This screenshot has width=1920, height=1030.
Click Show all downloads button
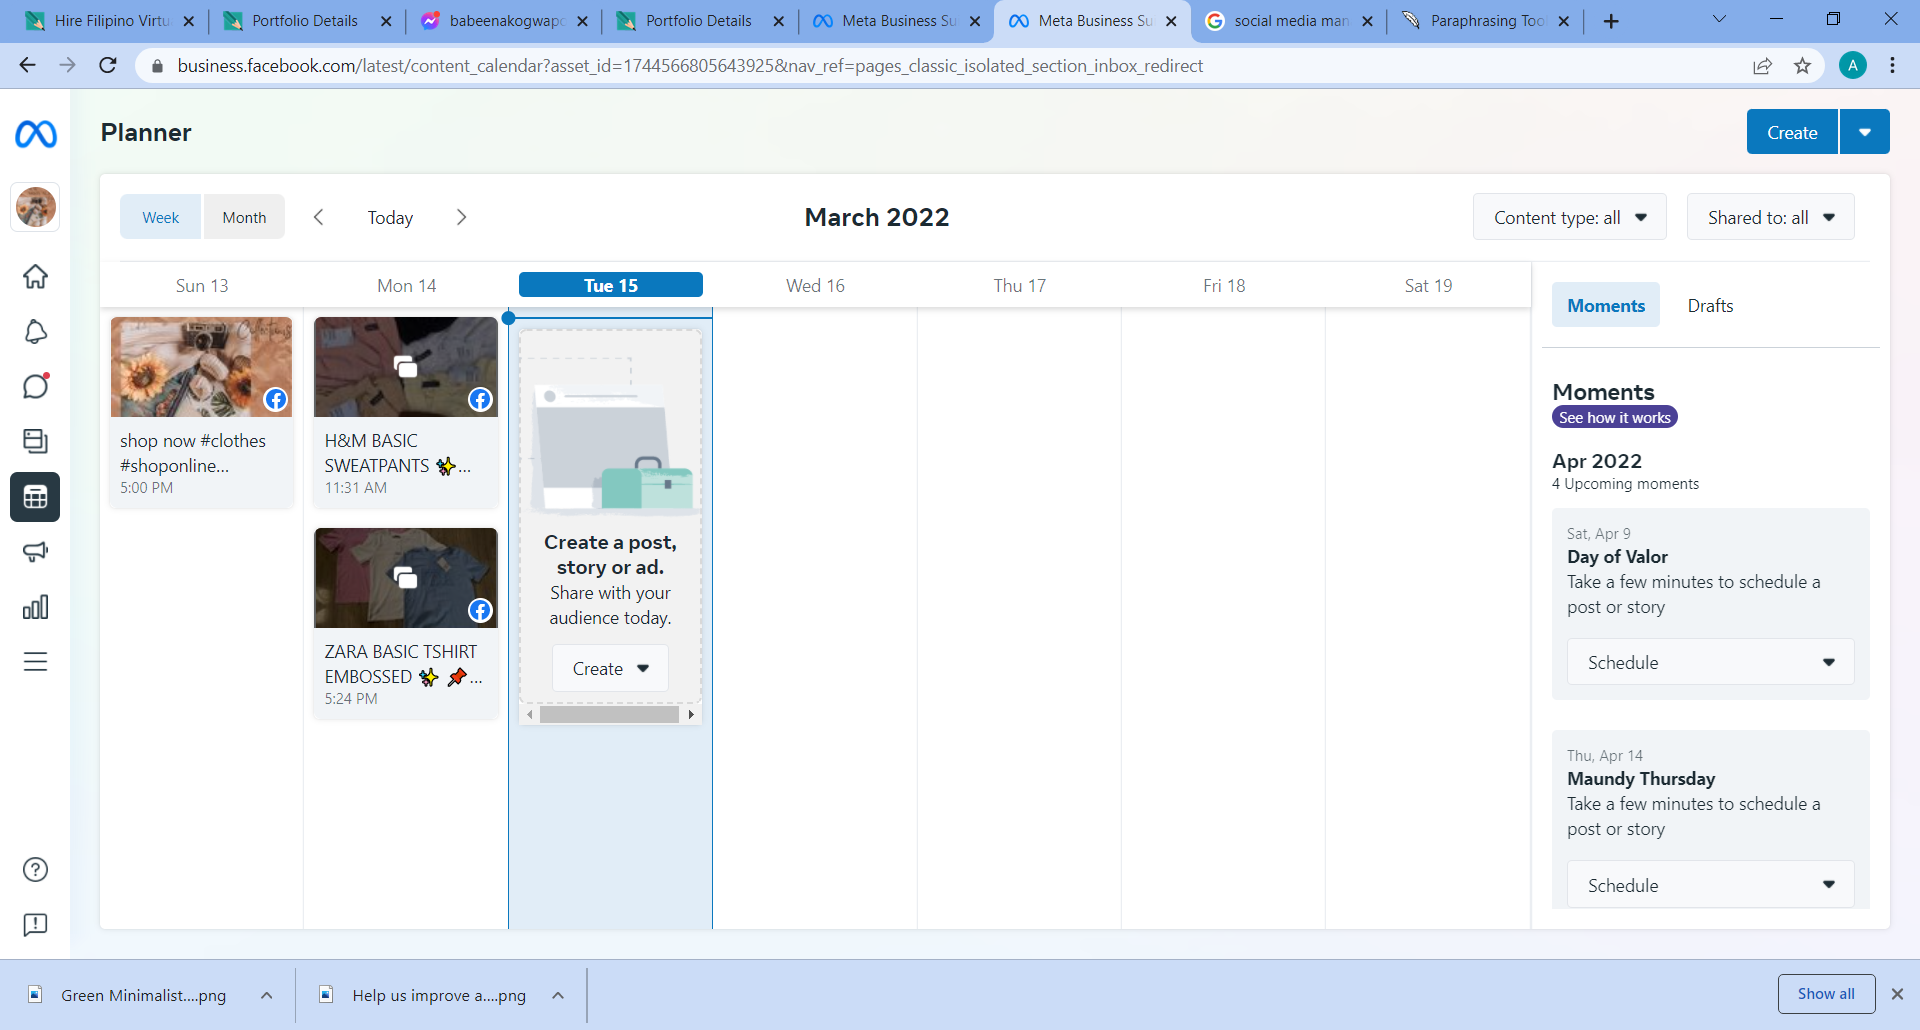click(x=1826, y=994)
